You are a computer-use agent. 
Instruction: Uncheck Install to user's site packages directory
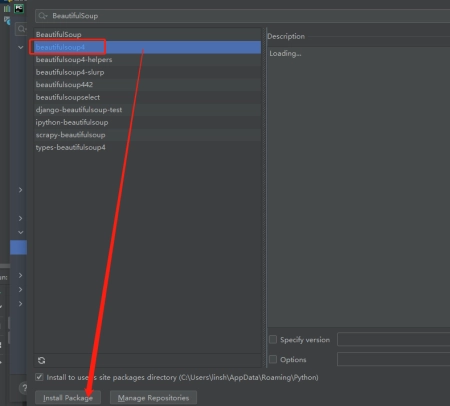click(39, 377)
